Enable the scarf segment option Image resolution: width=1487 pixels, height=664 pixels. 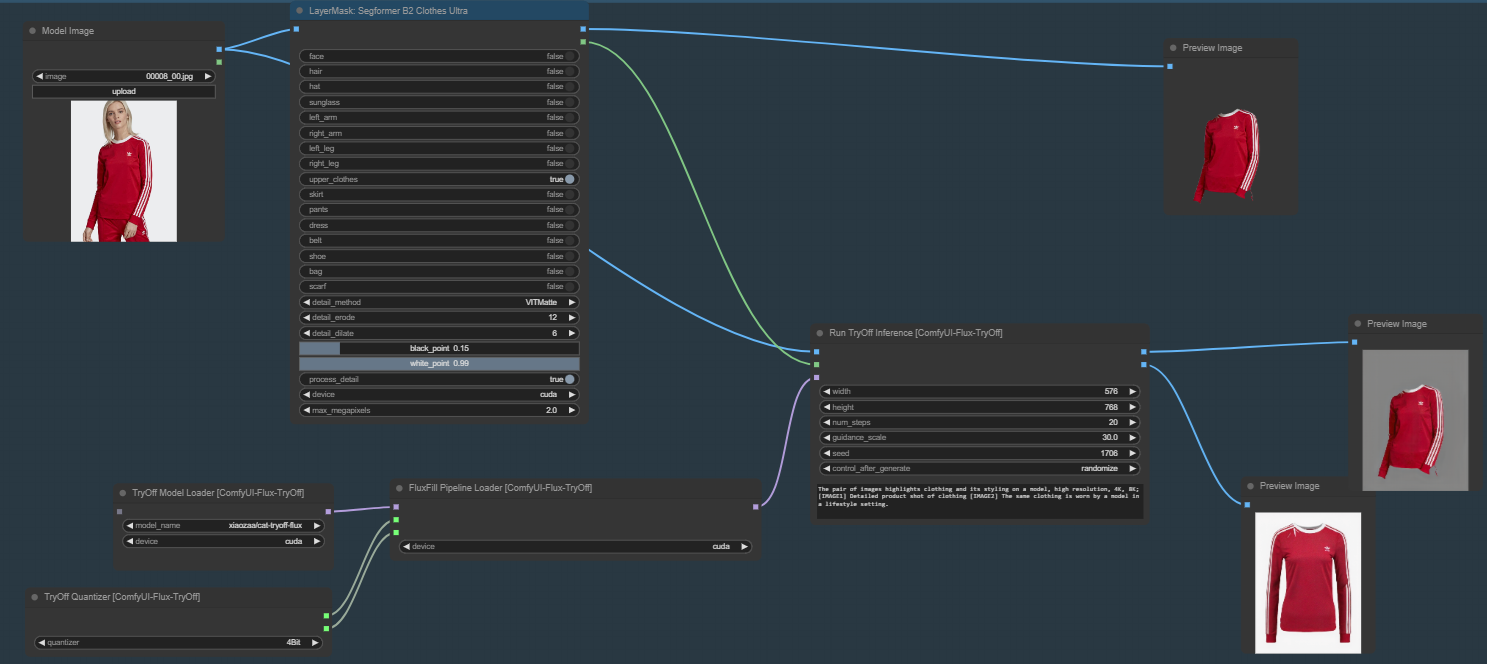point(439,287)
